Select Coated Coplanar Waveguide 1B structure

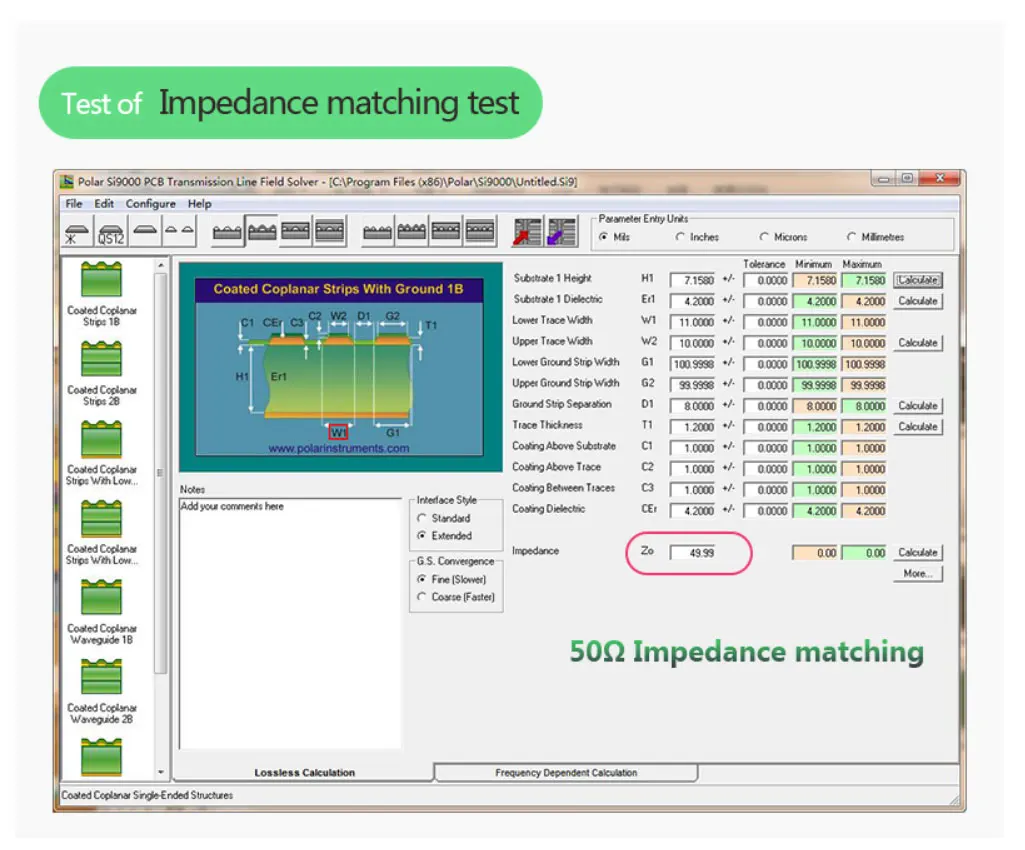[101, 612]
